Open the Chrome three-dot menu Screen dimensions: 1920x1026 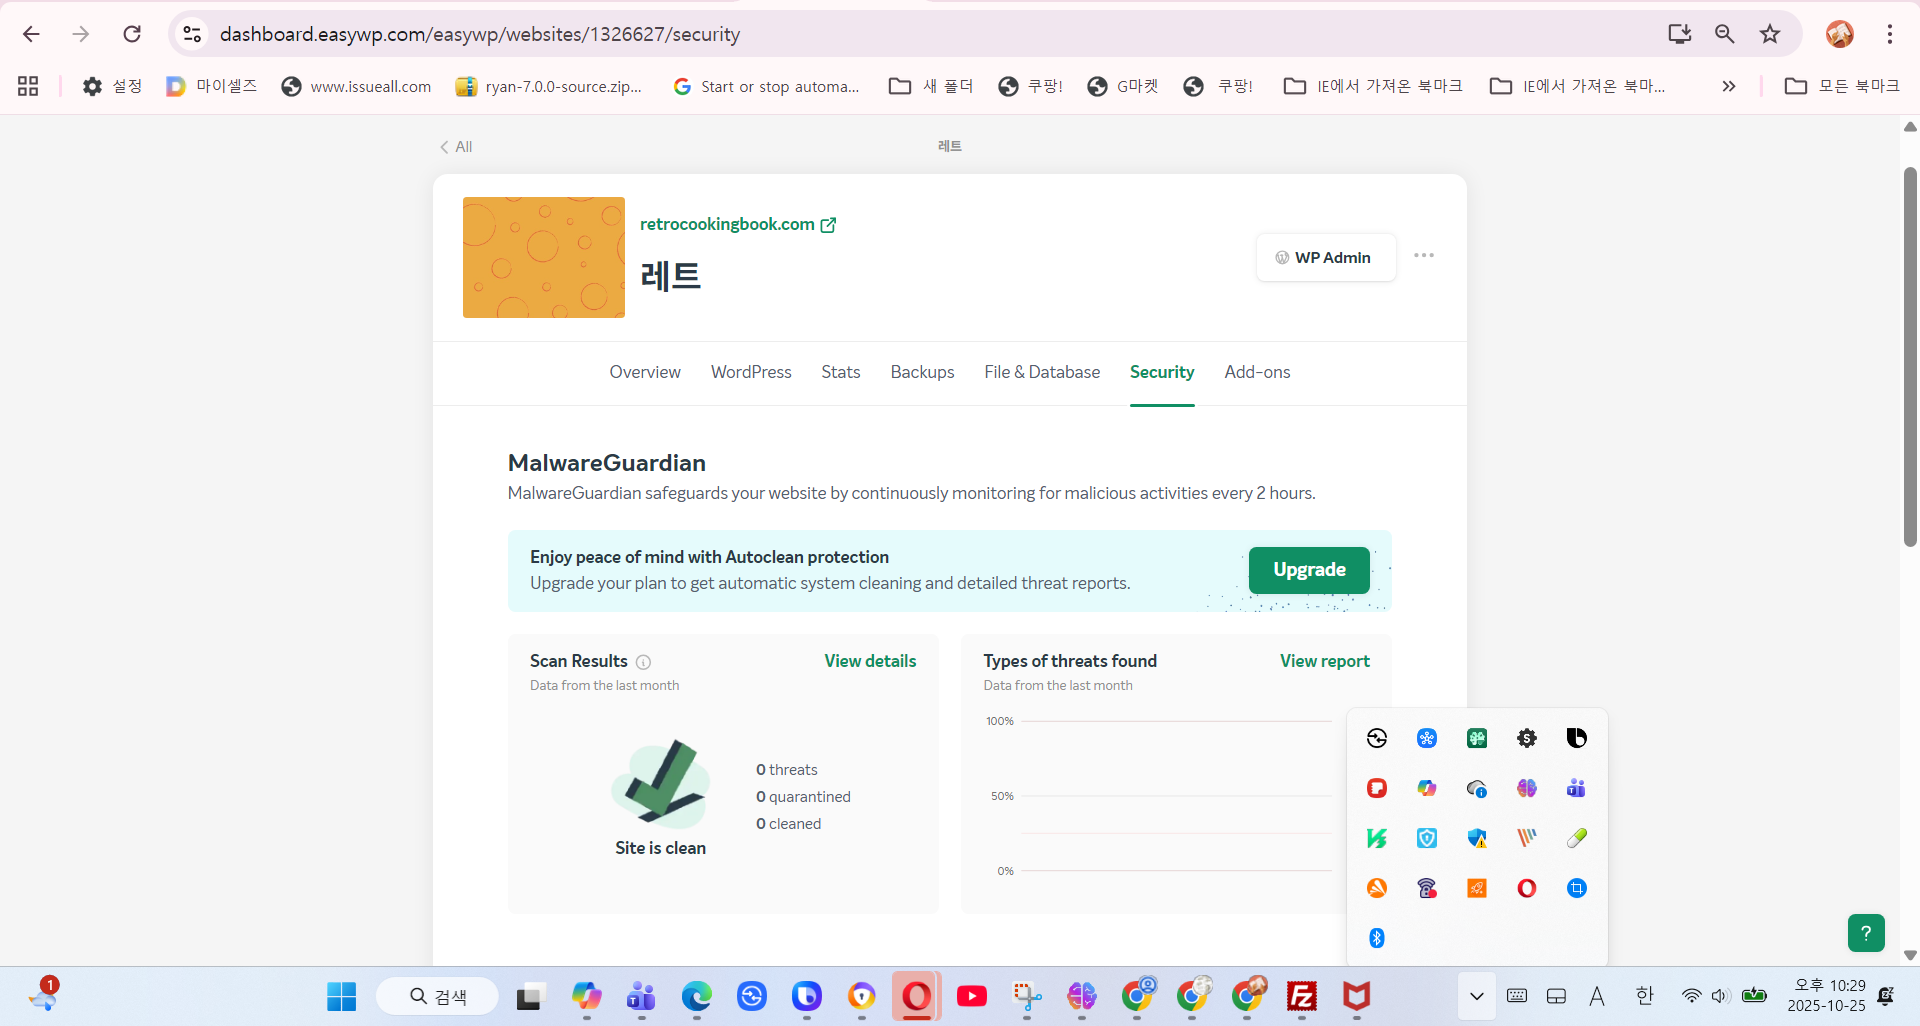tap(1890, 34)
